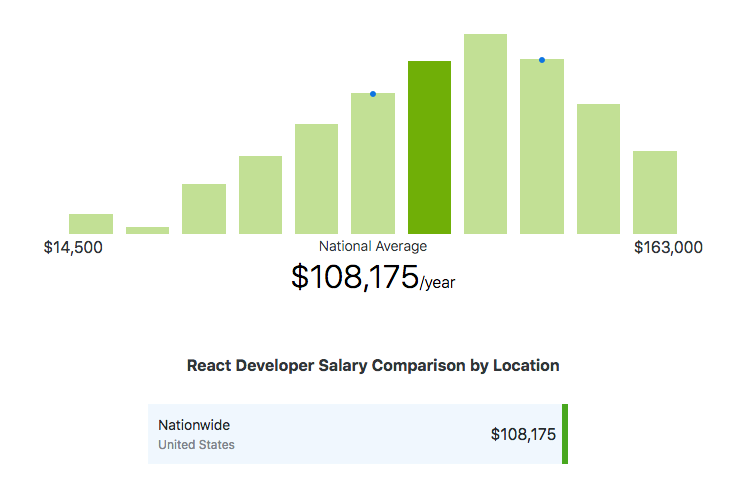Click the blue dot left of the dark bar
Viewport: 753px width, 477px height.
coord(373,94)
